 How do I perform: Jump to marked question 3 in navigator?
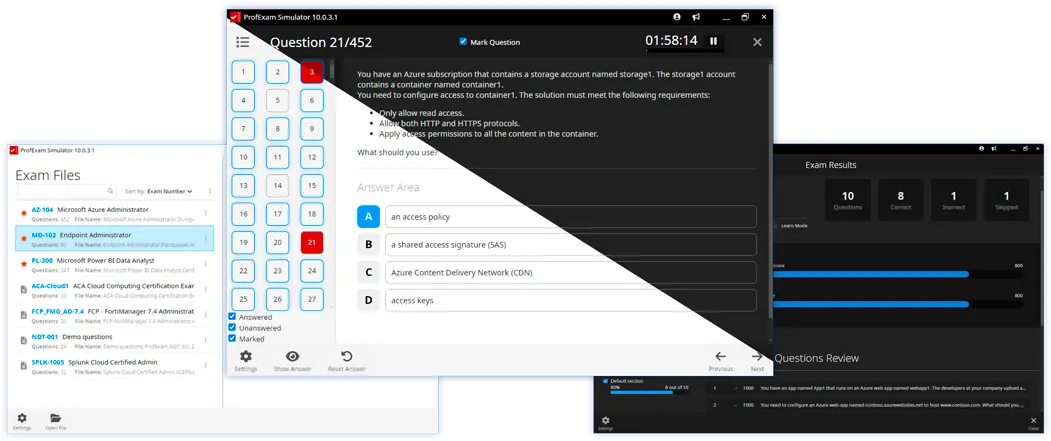pyautogui.click(x=312, y=72)
